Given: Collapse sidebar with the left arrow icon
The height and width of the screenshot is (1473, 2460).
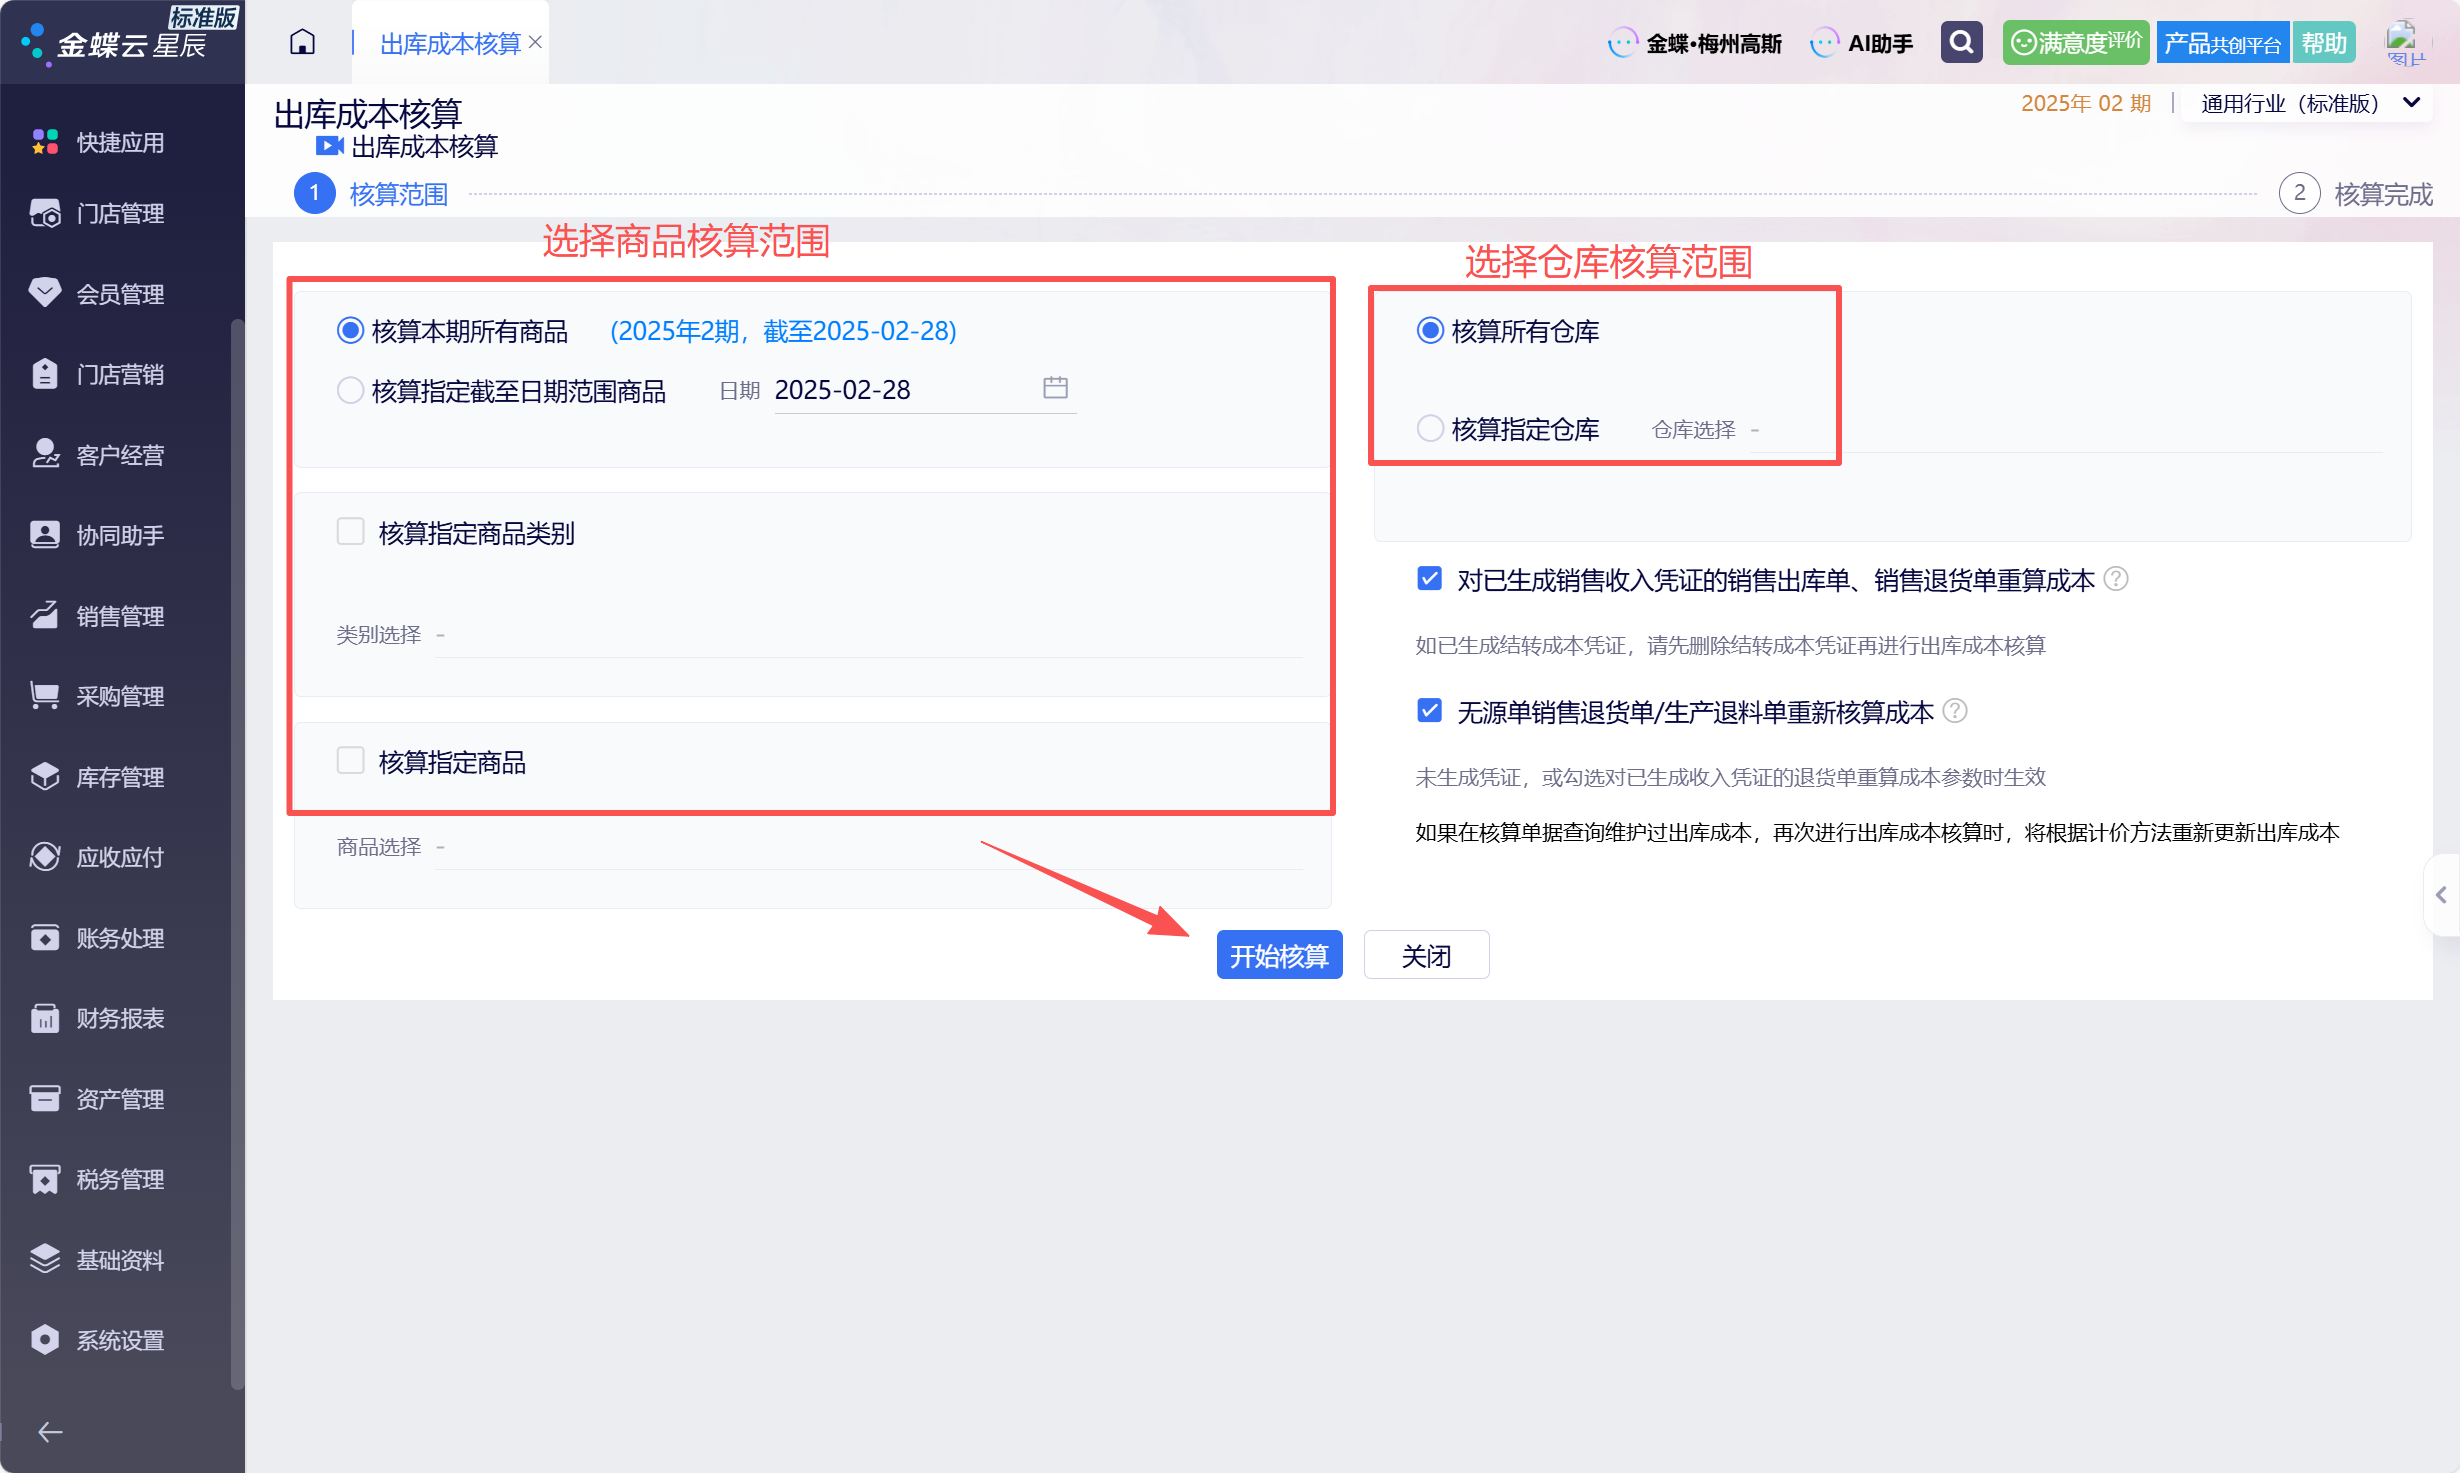Looking at the screenshot, I should [50, 1432].
